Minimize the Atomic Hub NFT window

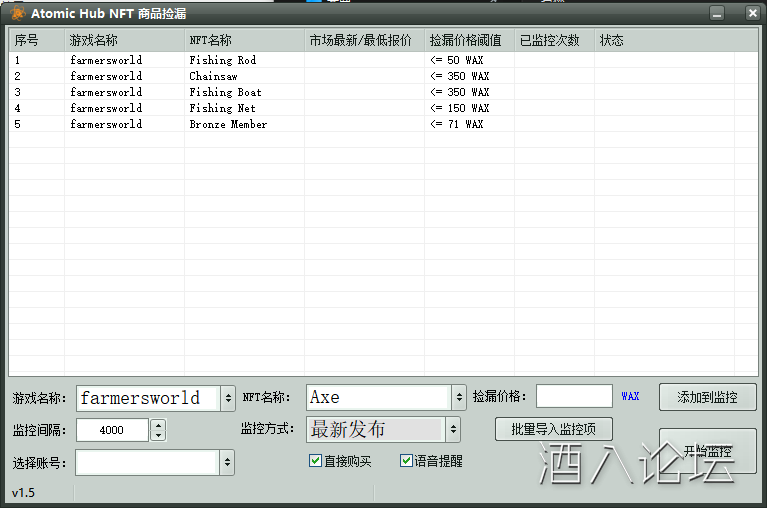pyautogui.click(x=717, y=13)
